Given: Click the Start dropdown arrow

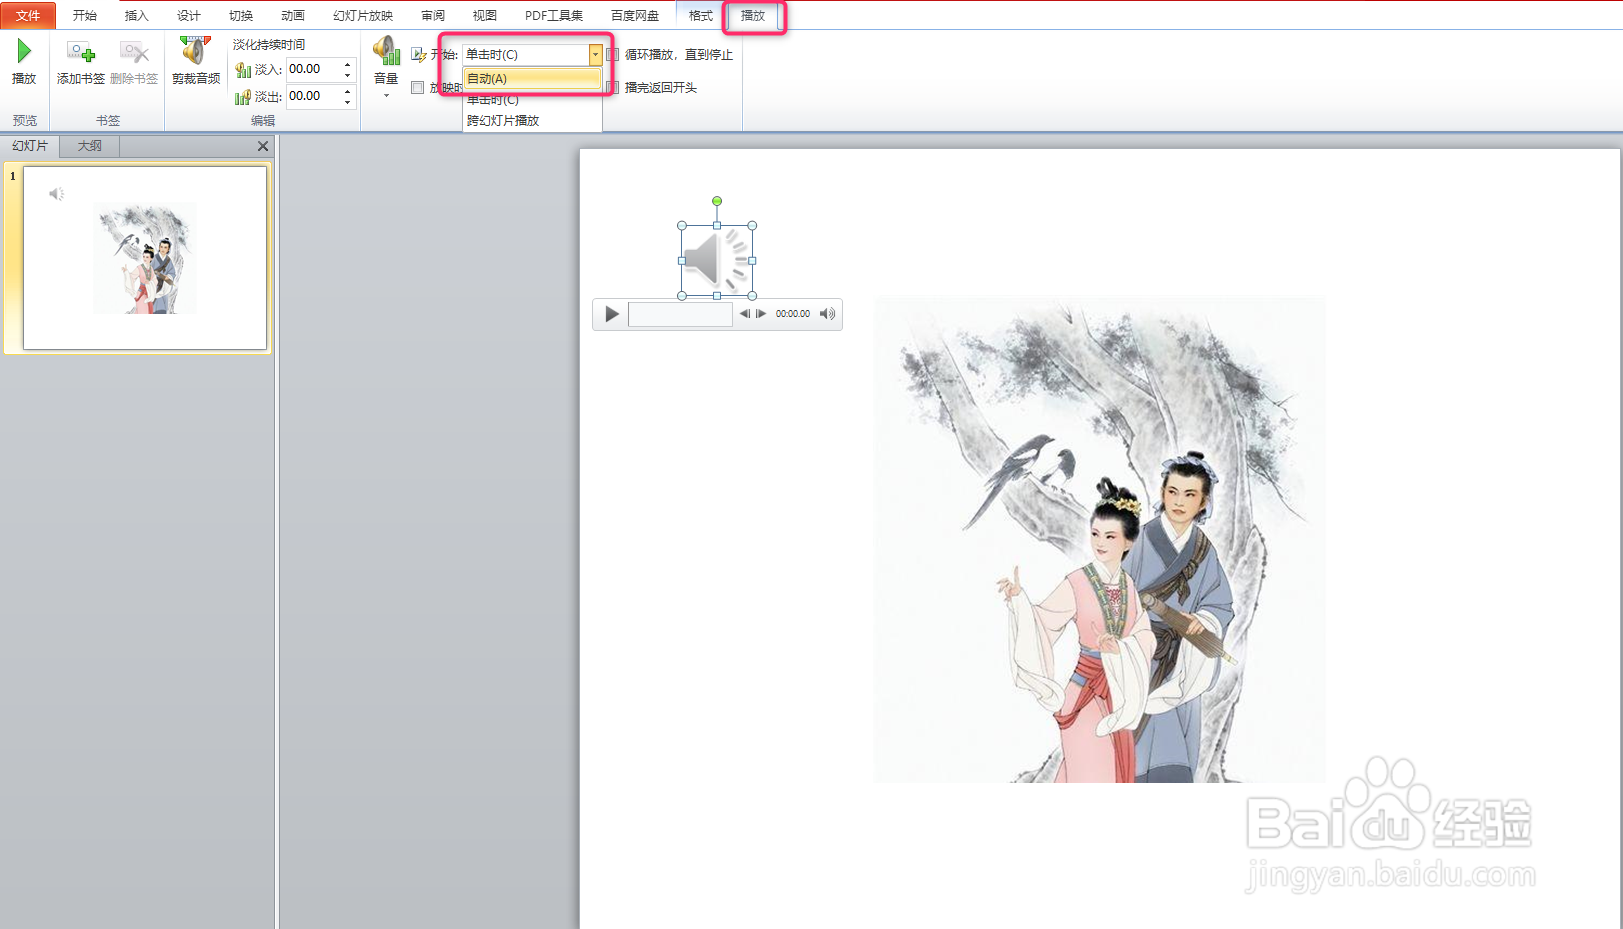Looking at the screenshot, I should click(x=595, y=54).
